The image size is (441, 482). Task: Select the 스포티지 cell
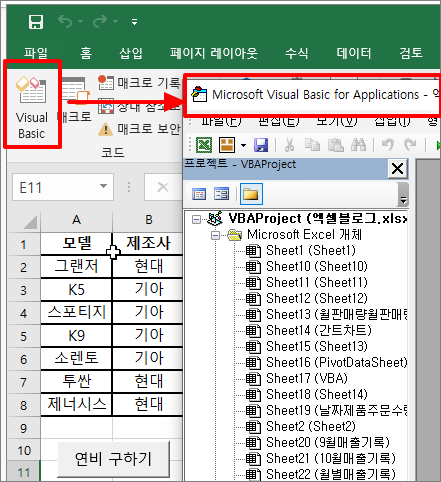[x=76, y=313]
